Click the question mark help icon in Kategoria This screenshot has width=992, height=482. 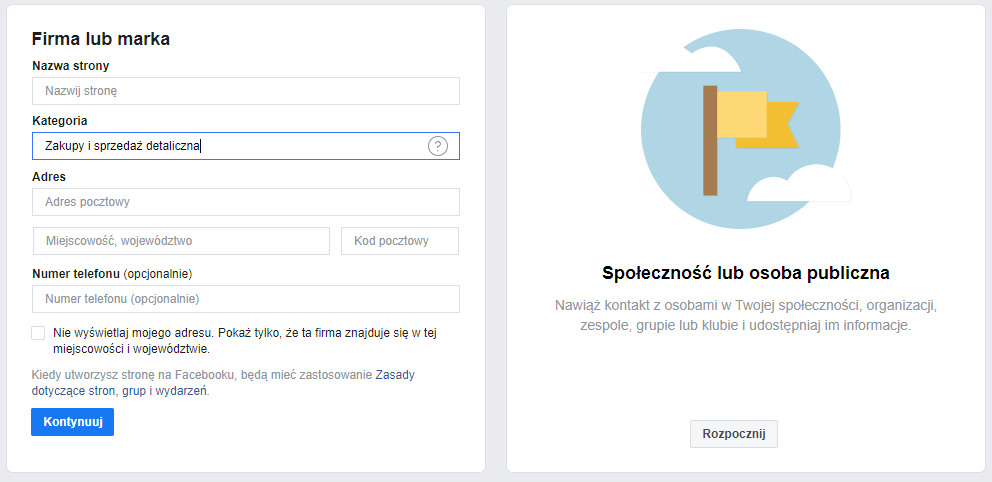438,146
